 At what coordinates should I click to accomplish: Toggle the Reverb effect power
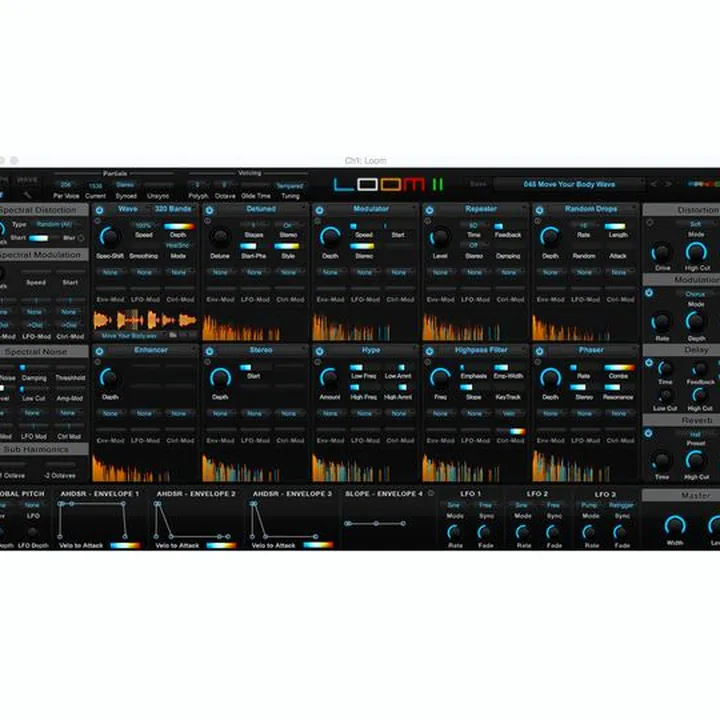[648, 433]
